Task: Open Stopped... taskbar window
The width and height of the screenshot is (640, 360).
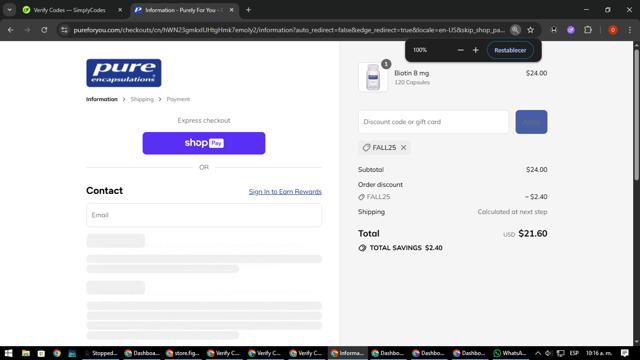Action: (x=101, y=353)
